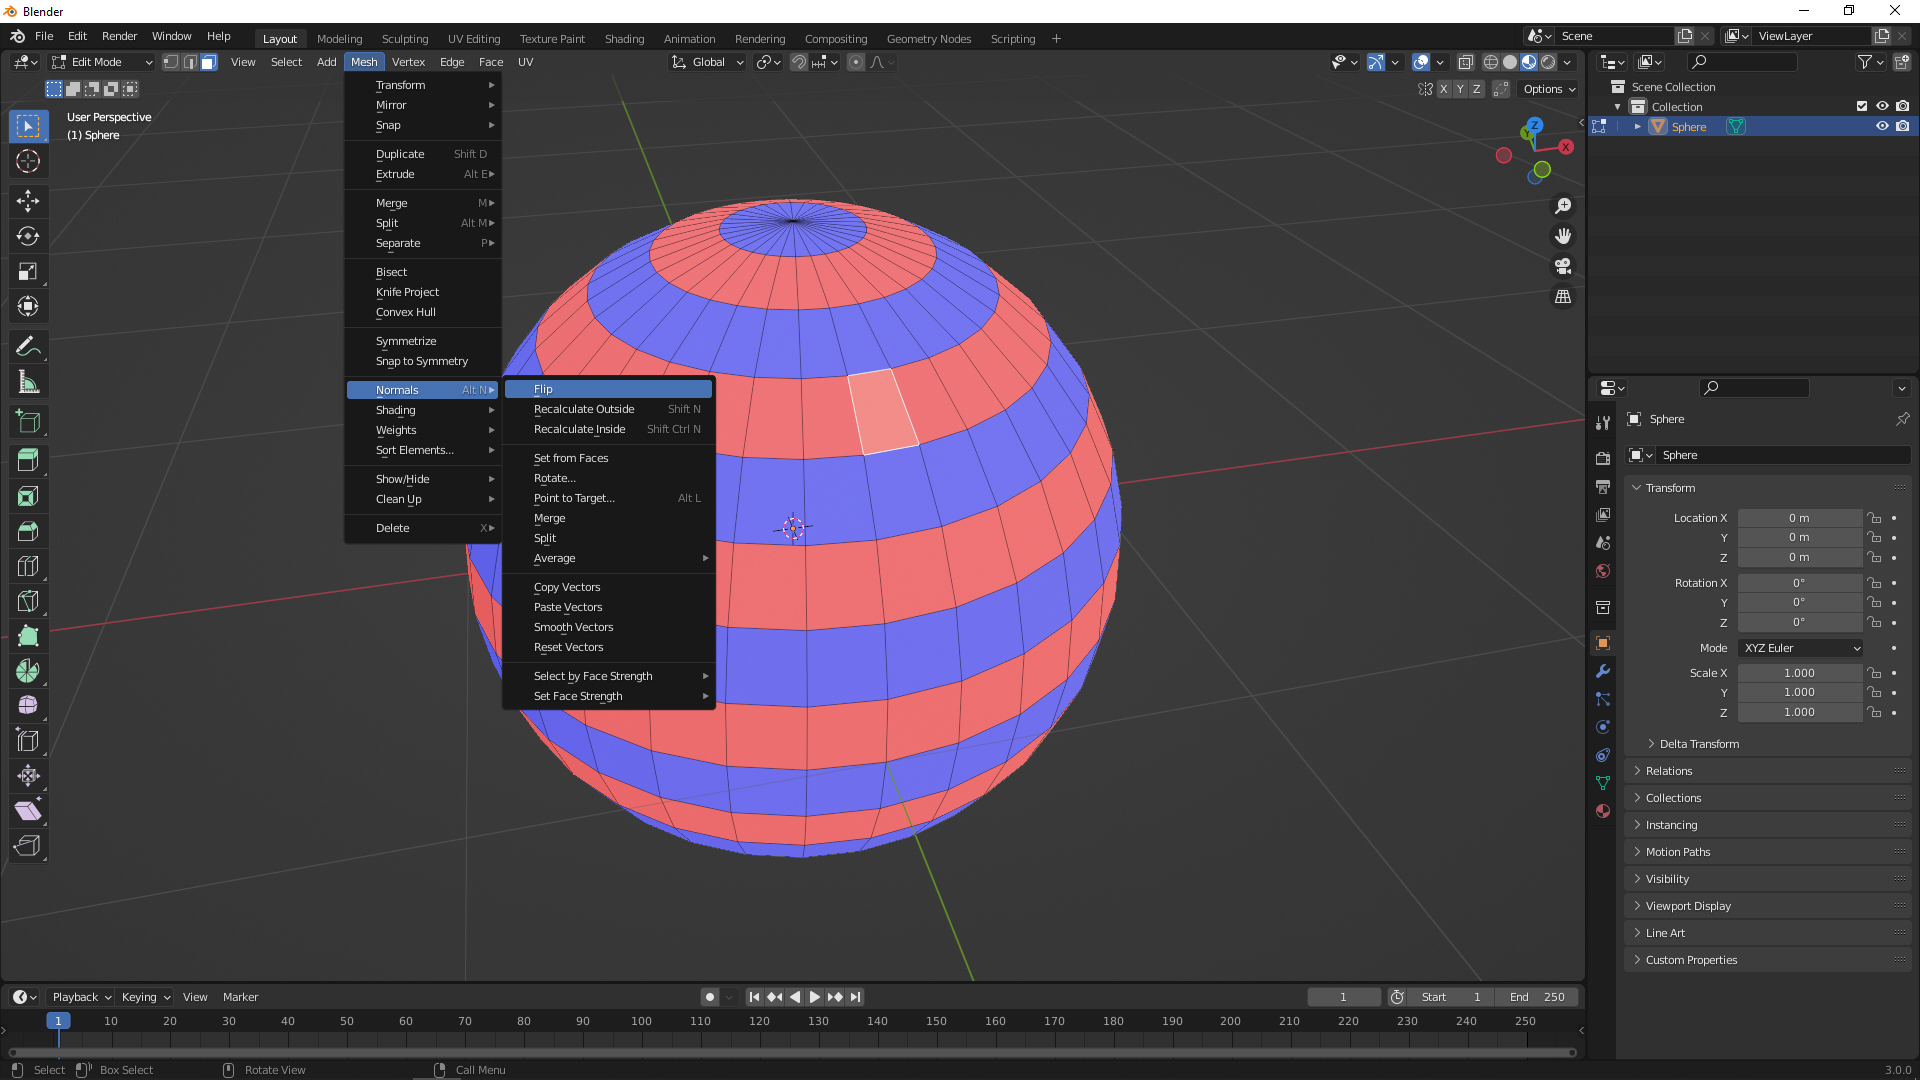Screen dimensions: 1920x1080
Task: Click outliner search field
Action: tap(1743, 62)
